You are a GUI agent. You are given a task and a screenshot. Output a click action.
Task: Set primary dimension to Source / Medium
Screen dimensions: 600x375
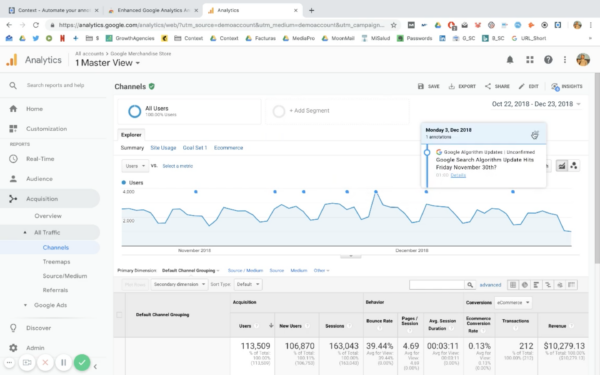click(245, 271)
